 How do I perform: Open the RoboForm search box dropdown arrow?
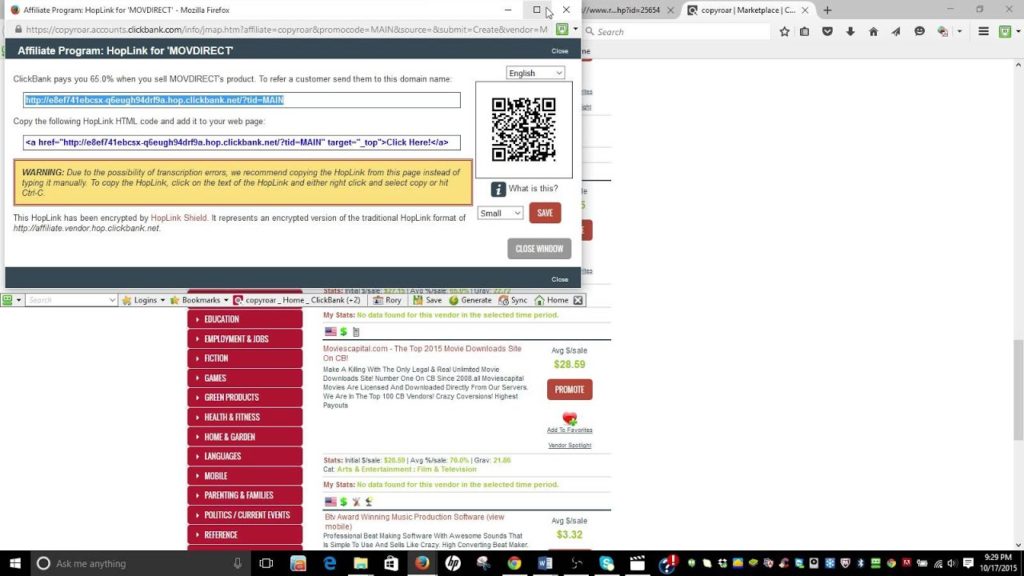(x=112, y=300)
